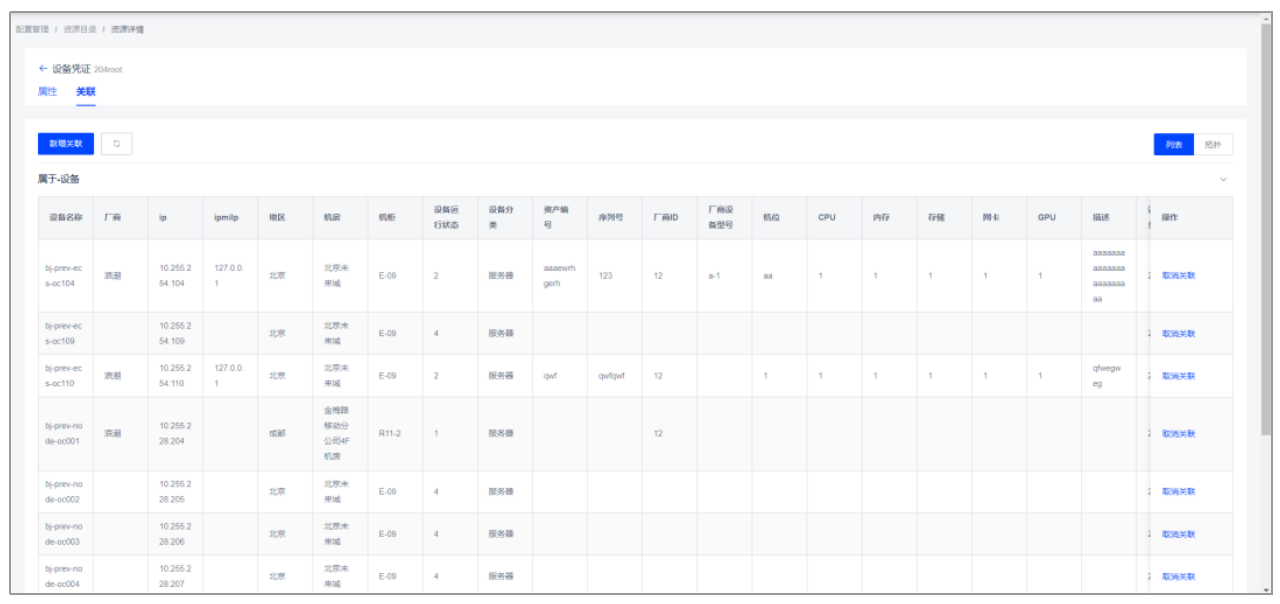Click 取消关联 for bj-prev-node-oc001
Image resolution: width=1280 pixels, height=604 pixels.
point(1178,434)
